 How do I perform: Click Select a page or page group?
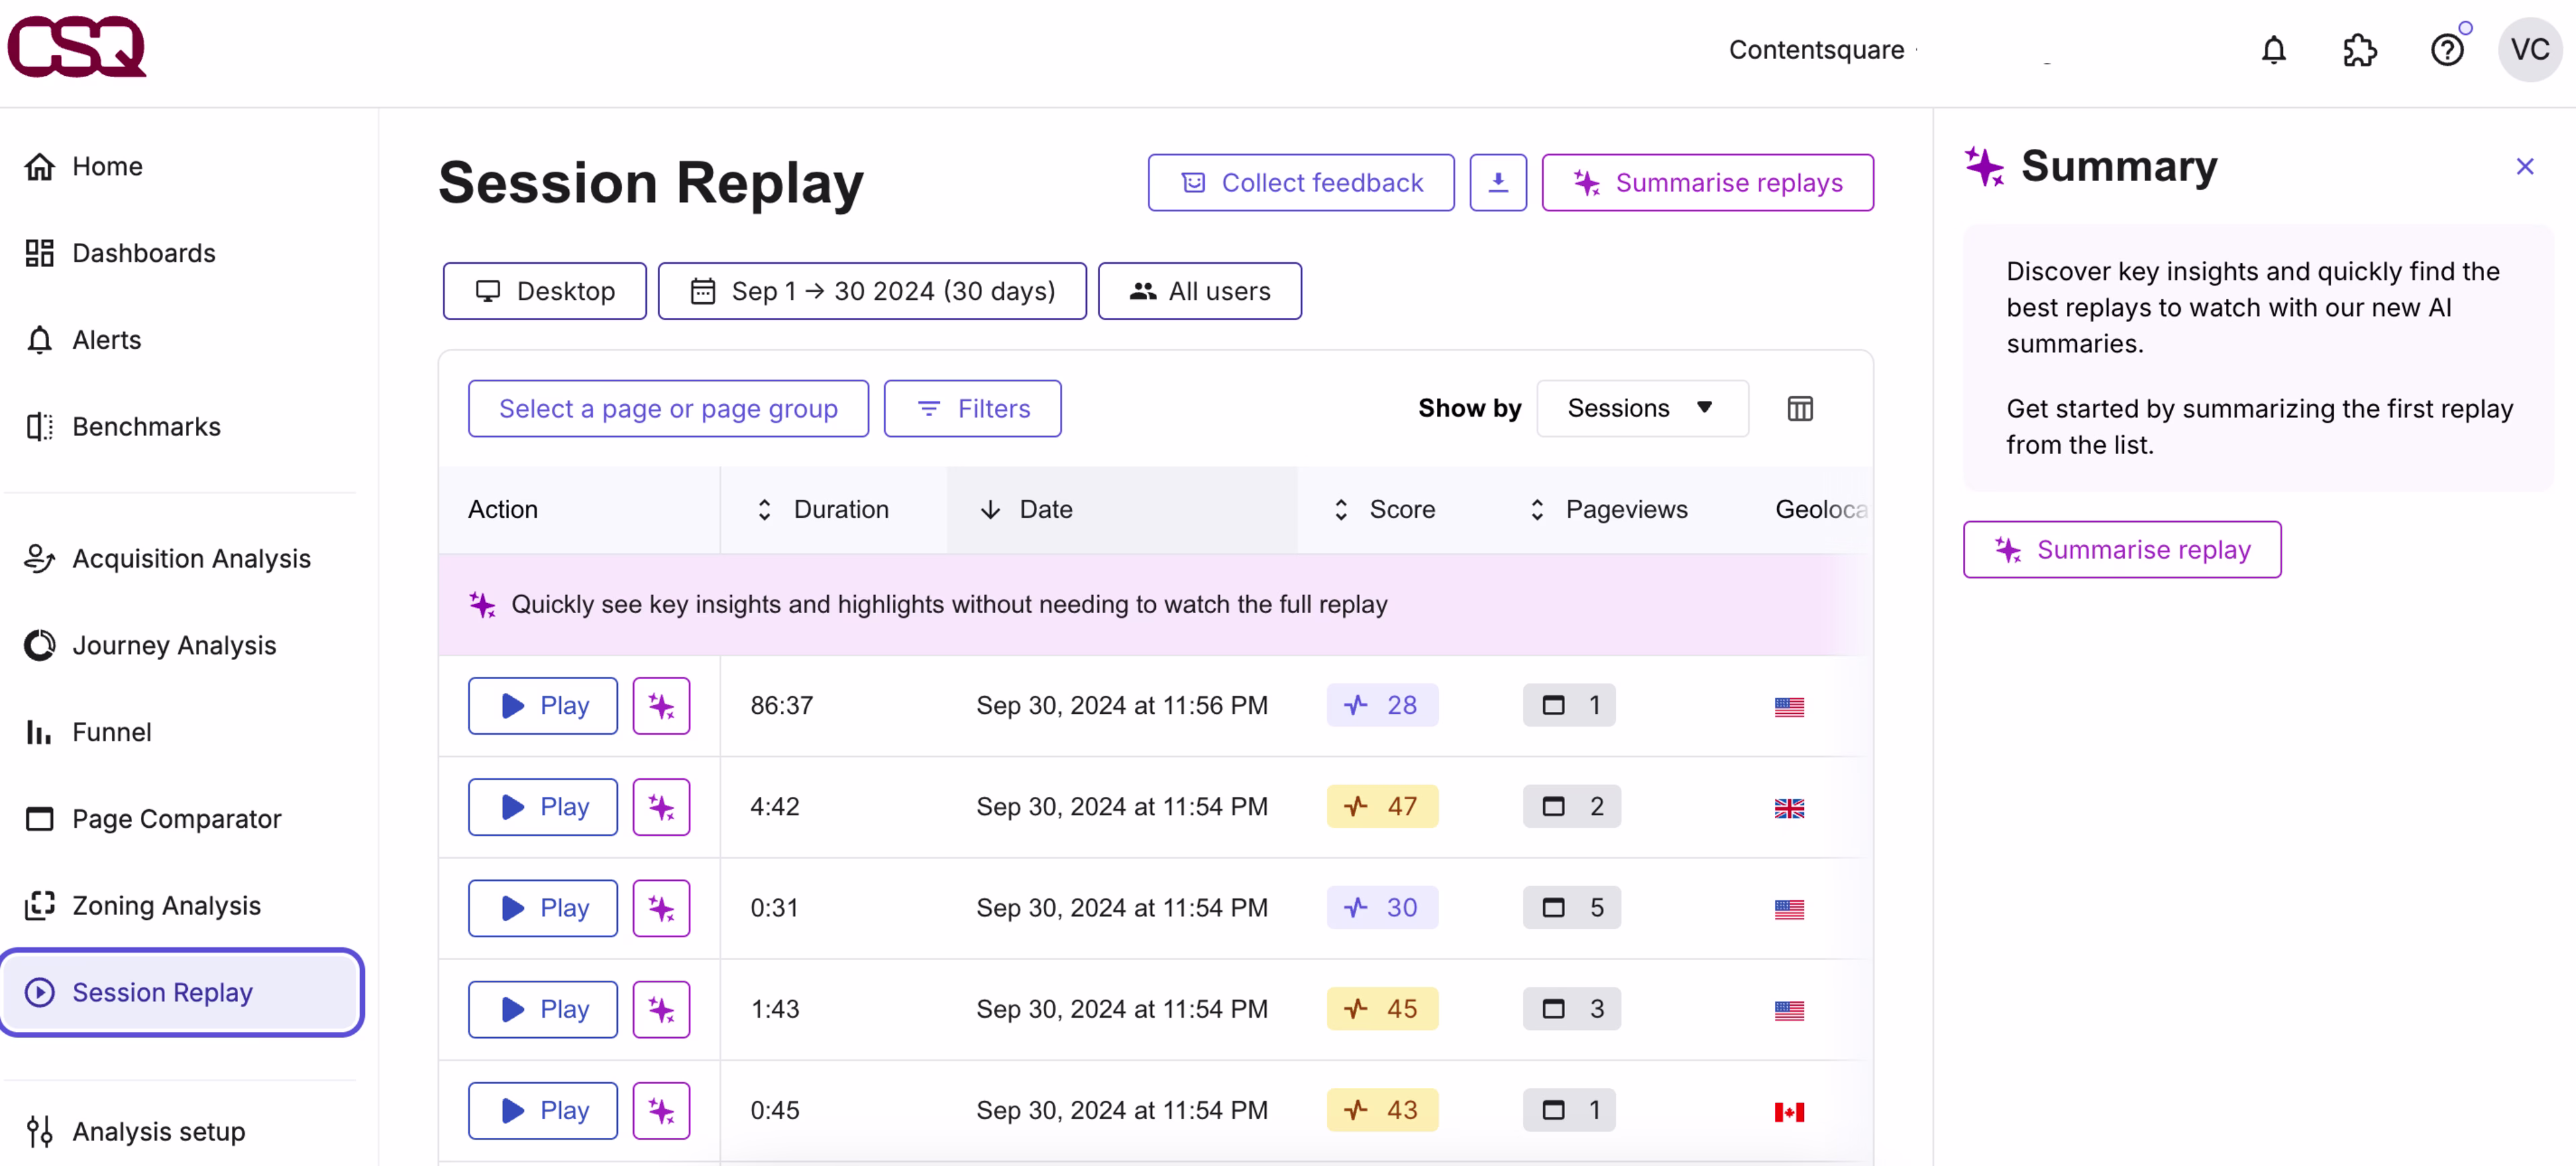[x=668, y=408]
